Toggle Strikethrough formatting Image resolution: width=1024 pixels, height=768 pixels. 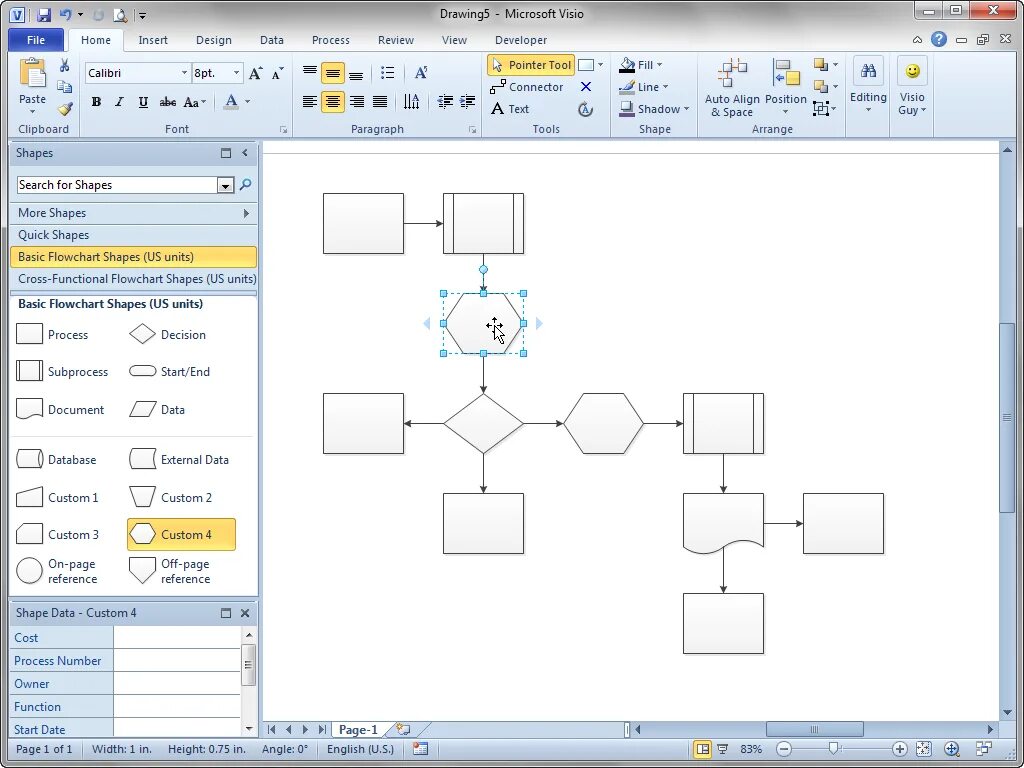[168, 102]
